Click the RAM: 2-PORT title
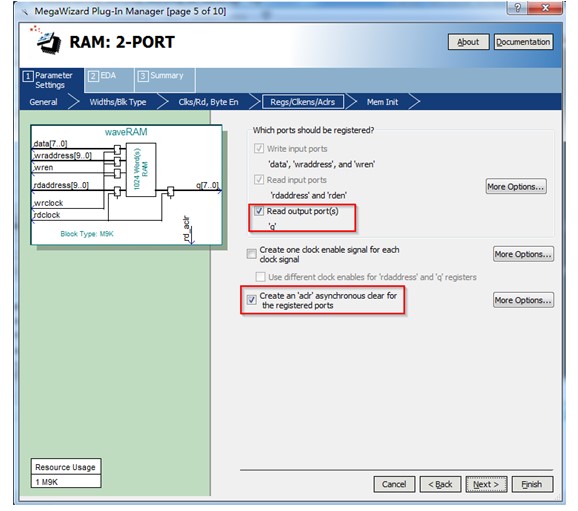The image size is (578, 511). (x=122, y=42)
